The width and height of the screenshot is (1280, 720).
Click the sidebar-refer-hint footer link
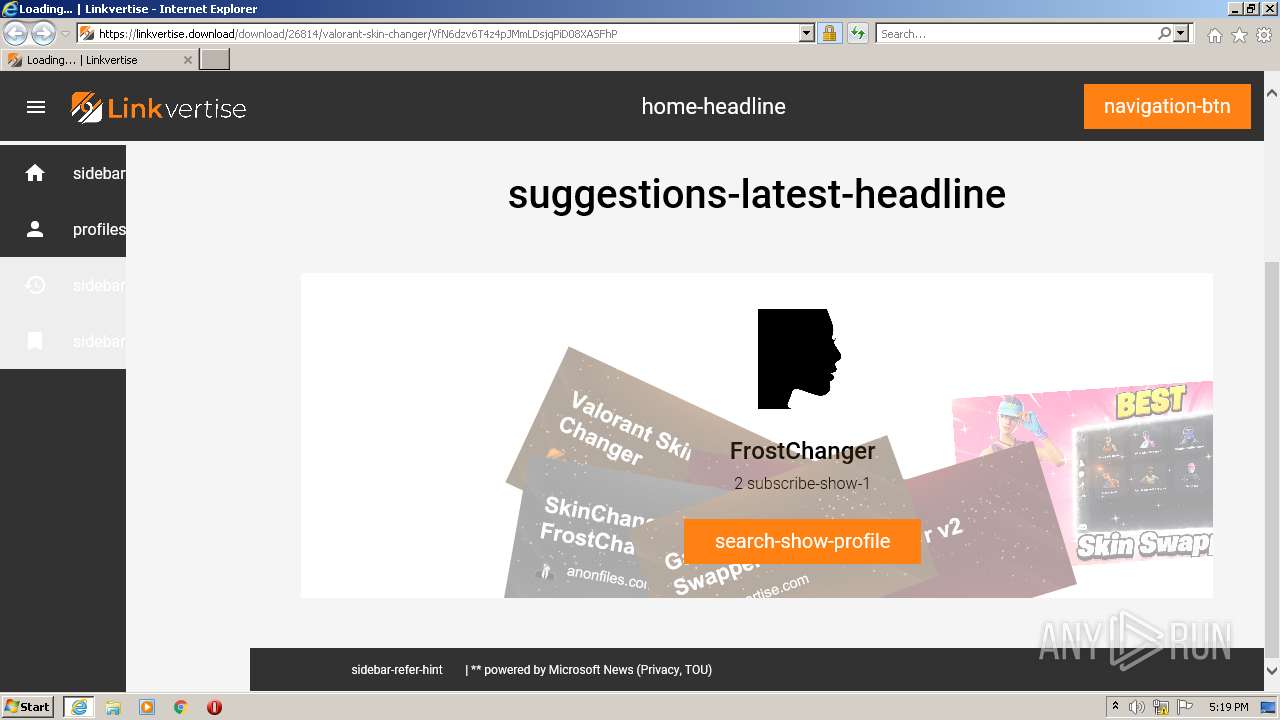click(397, 670)
